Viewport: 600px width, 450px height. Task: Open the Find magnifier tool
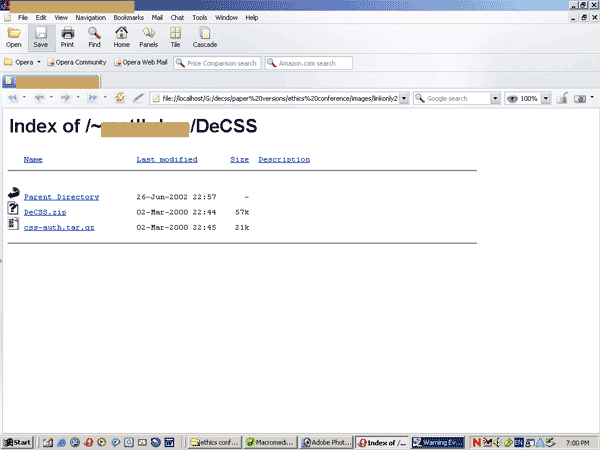pyautogui.click(x=94, y=38)
